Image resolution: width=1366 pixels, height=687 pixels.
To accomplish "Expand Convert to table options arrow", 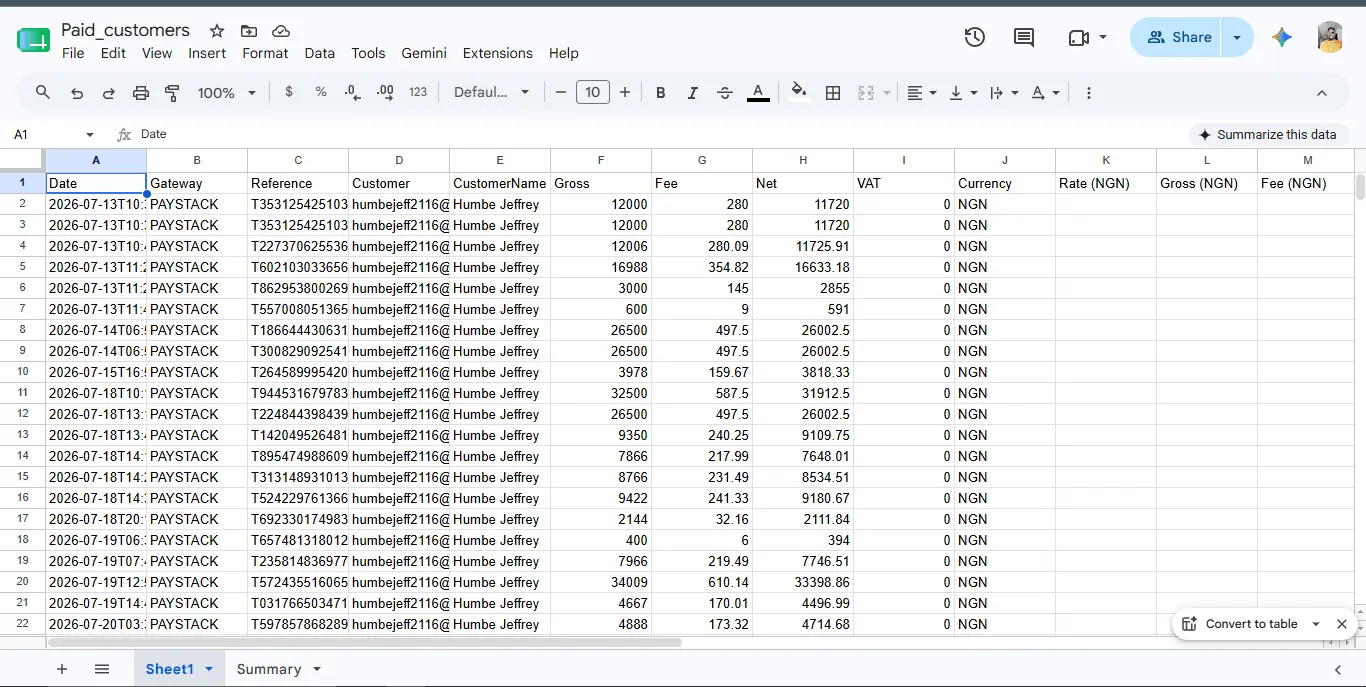I will [1316, 624].
